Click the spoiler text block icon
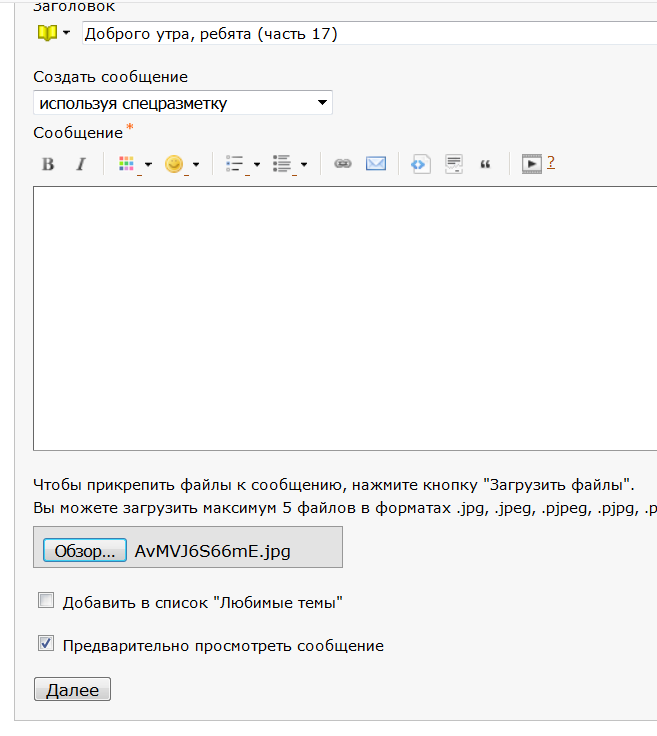Image resolution: width=657 pixels, height=736 pixels. click(454, 164)
